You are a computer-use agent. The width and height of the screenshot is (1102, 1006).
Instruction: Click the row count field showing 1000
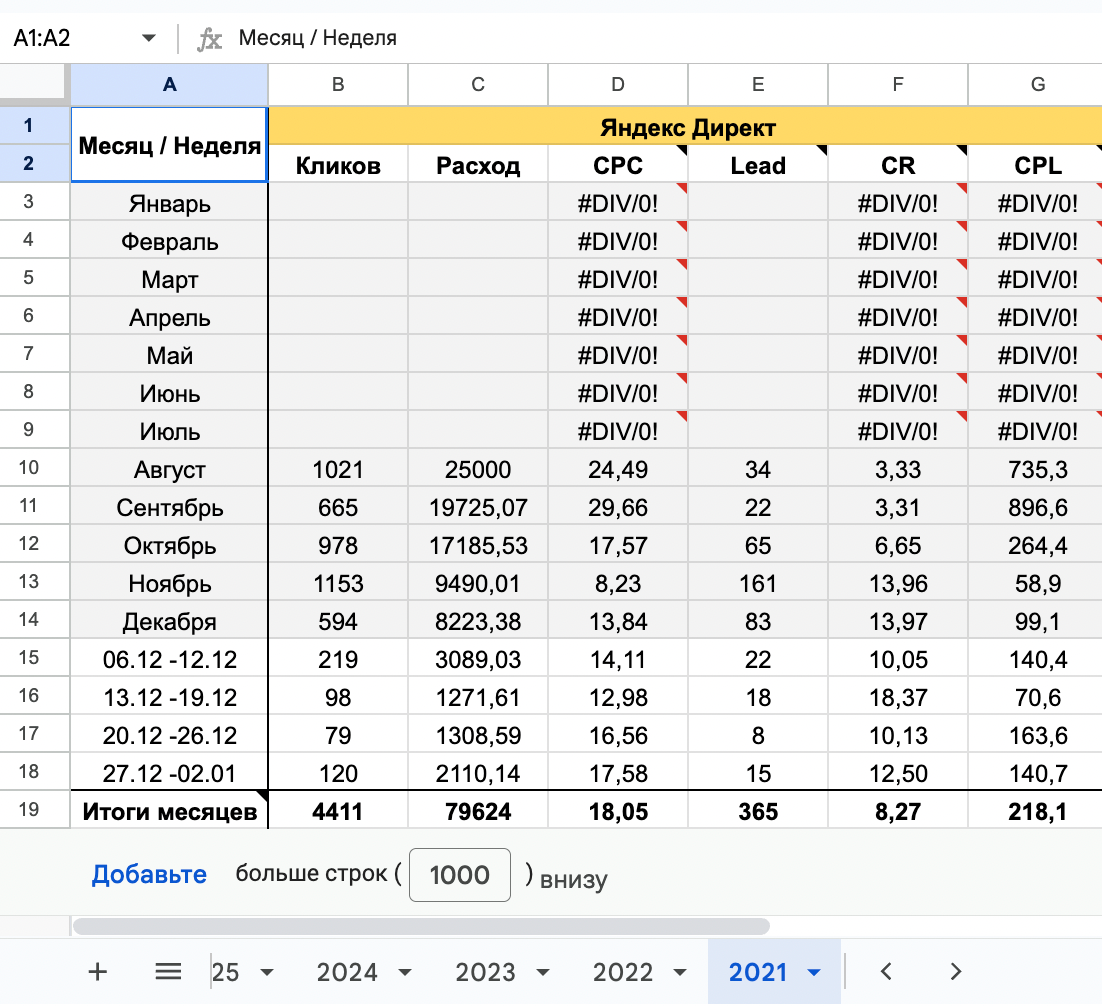pos(460,876)
